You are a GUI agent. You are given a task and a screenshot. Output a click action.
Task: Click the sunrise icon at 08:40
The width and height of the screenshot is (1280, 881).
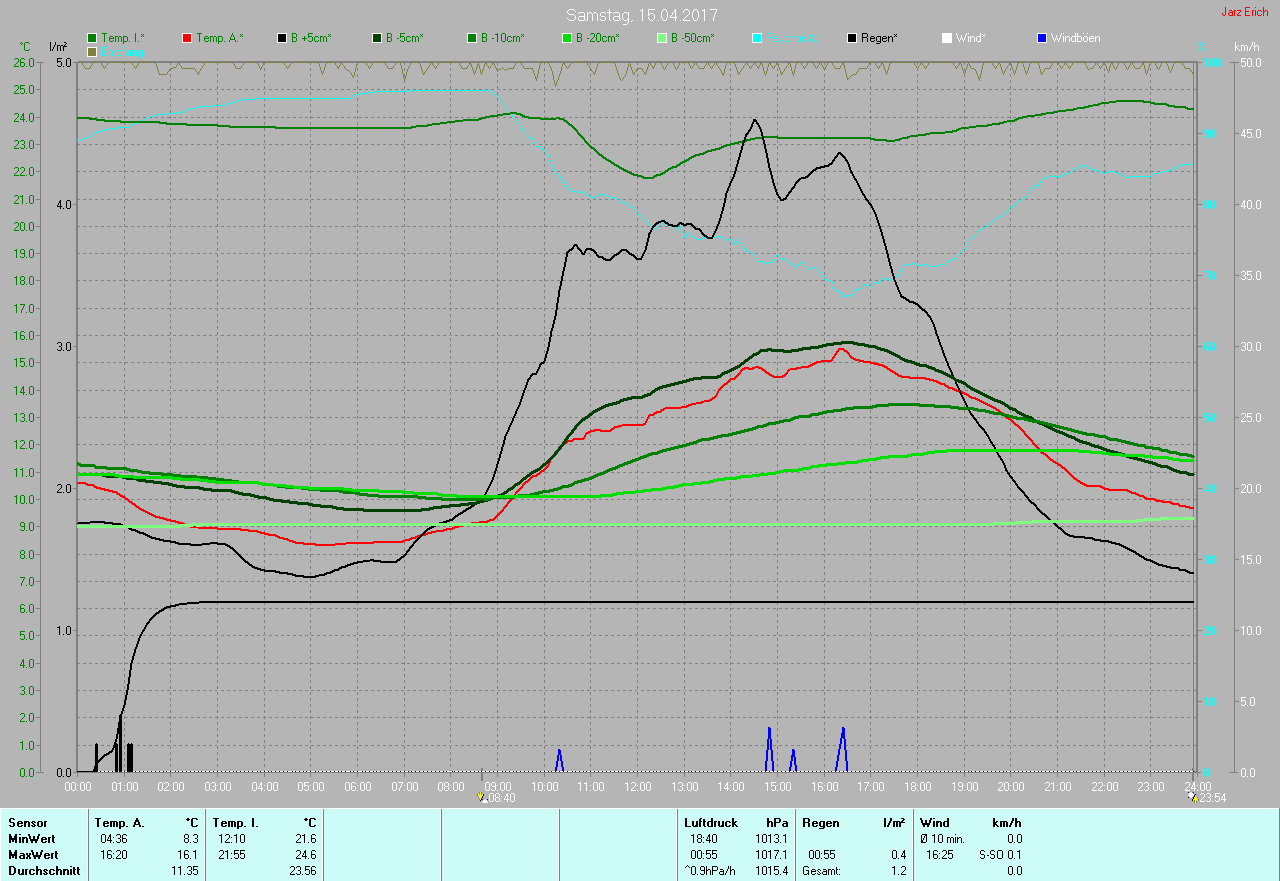482,797
